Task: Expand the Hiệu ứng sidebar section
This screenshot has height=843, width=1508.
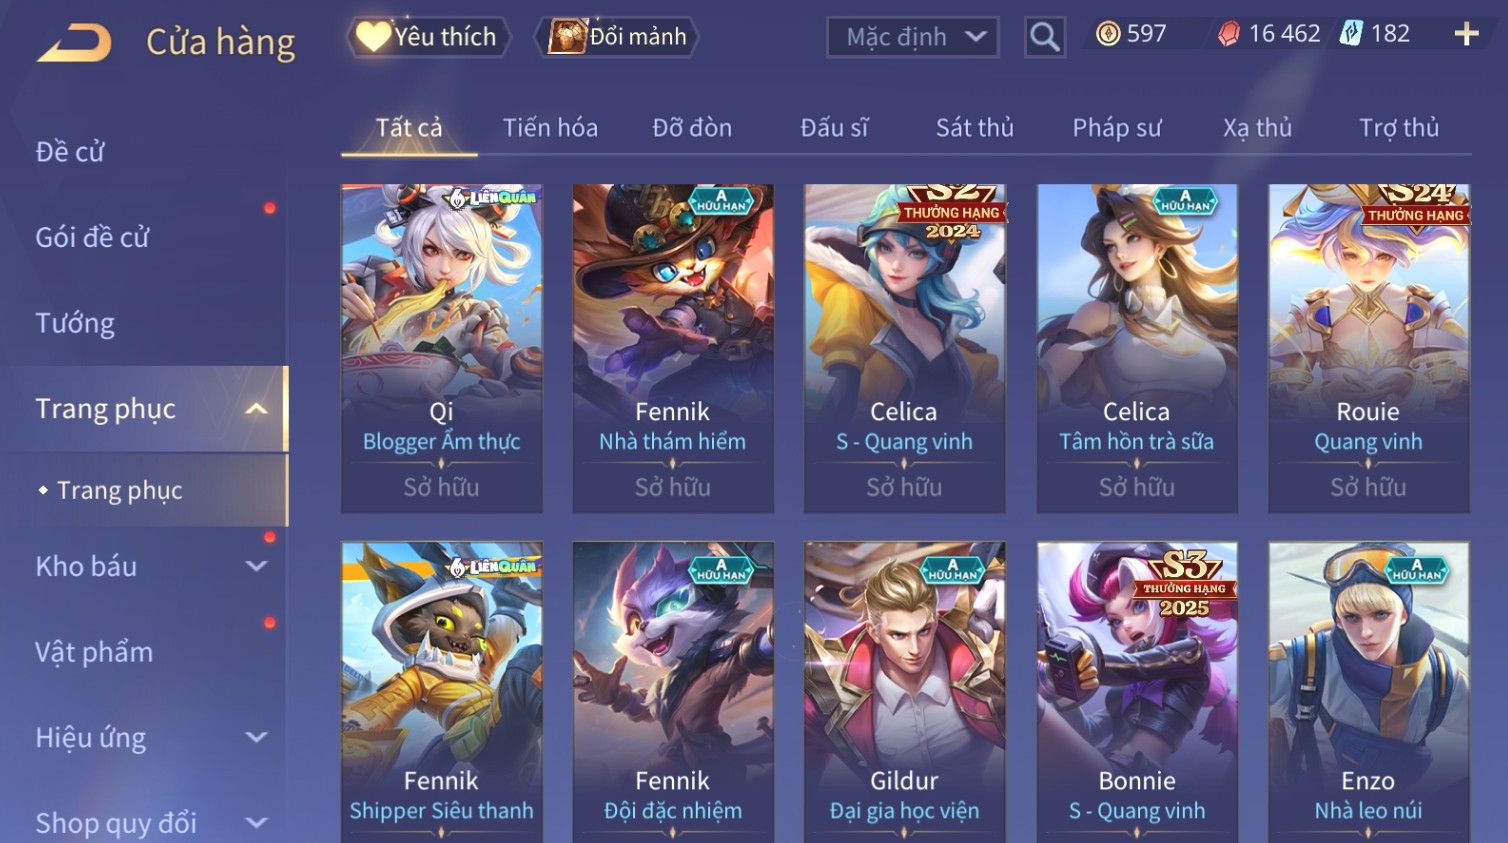Action: click(x=256, y=738)
